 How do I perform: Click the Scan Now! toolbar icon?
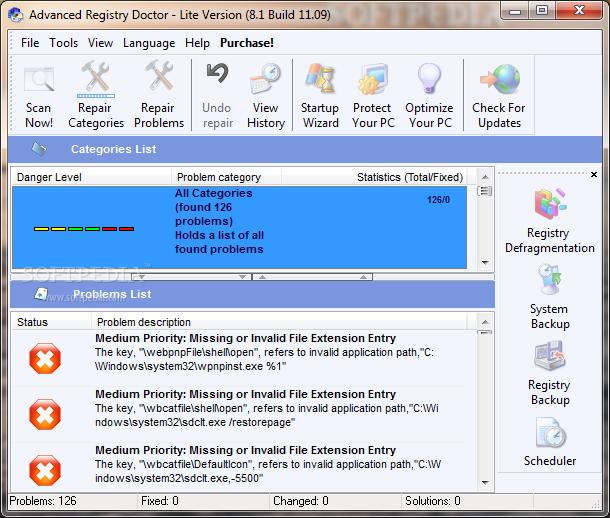coord(39,96)
